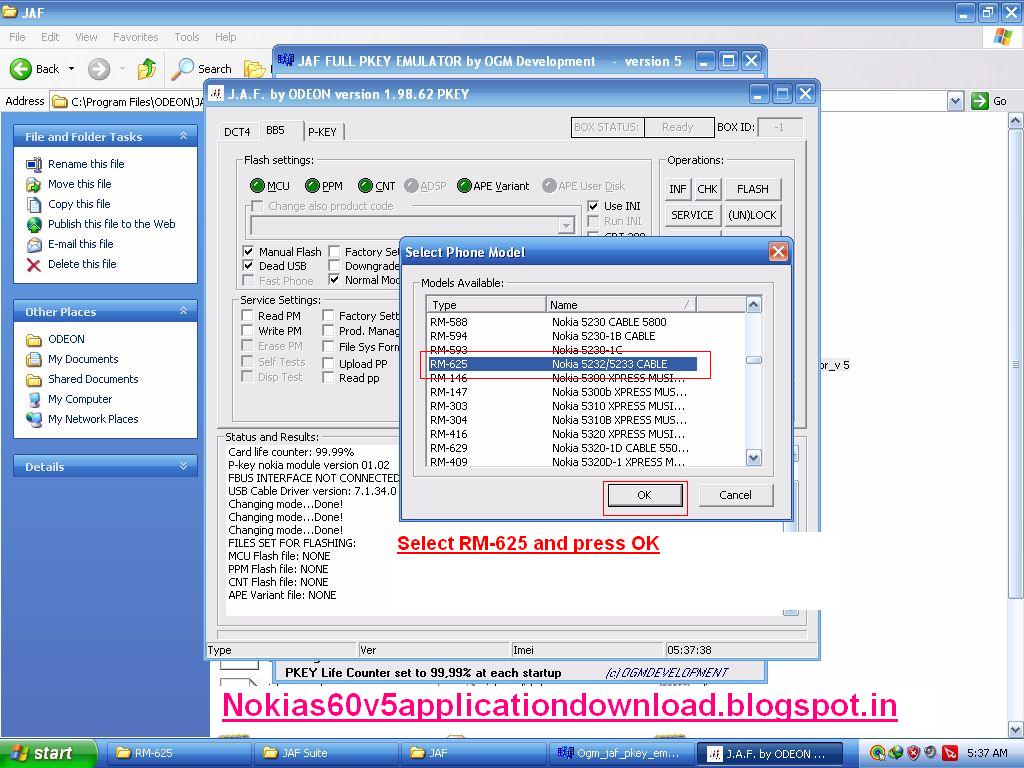Click the INF operation button
This screenshot has height=768, width=1024.
[678, 189]
